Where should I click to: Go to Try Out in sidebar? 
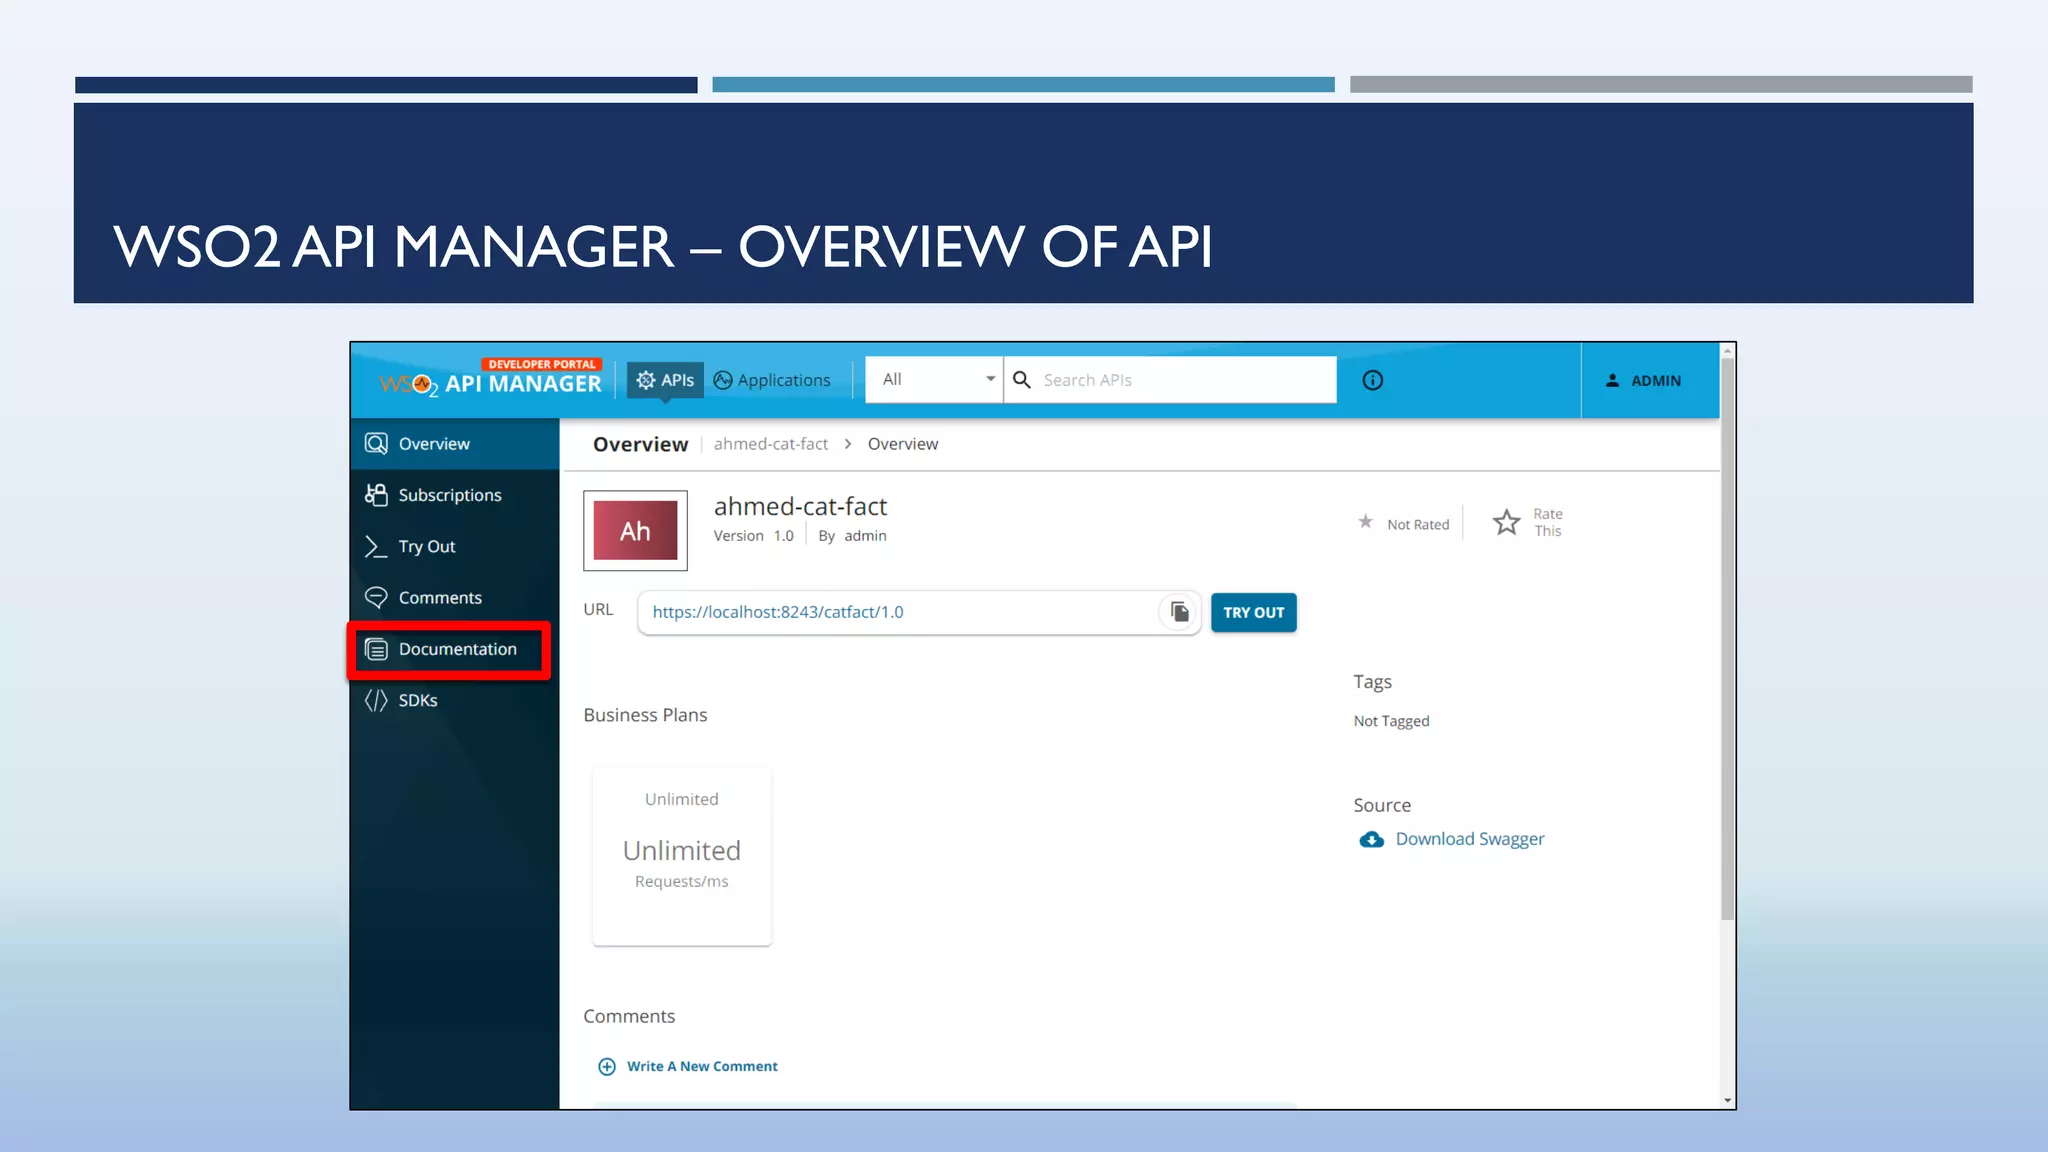click(x=455, y=547)
